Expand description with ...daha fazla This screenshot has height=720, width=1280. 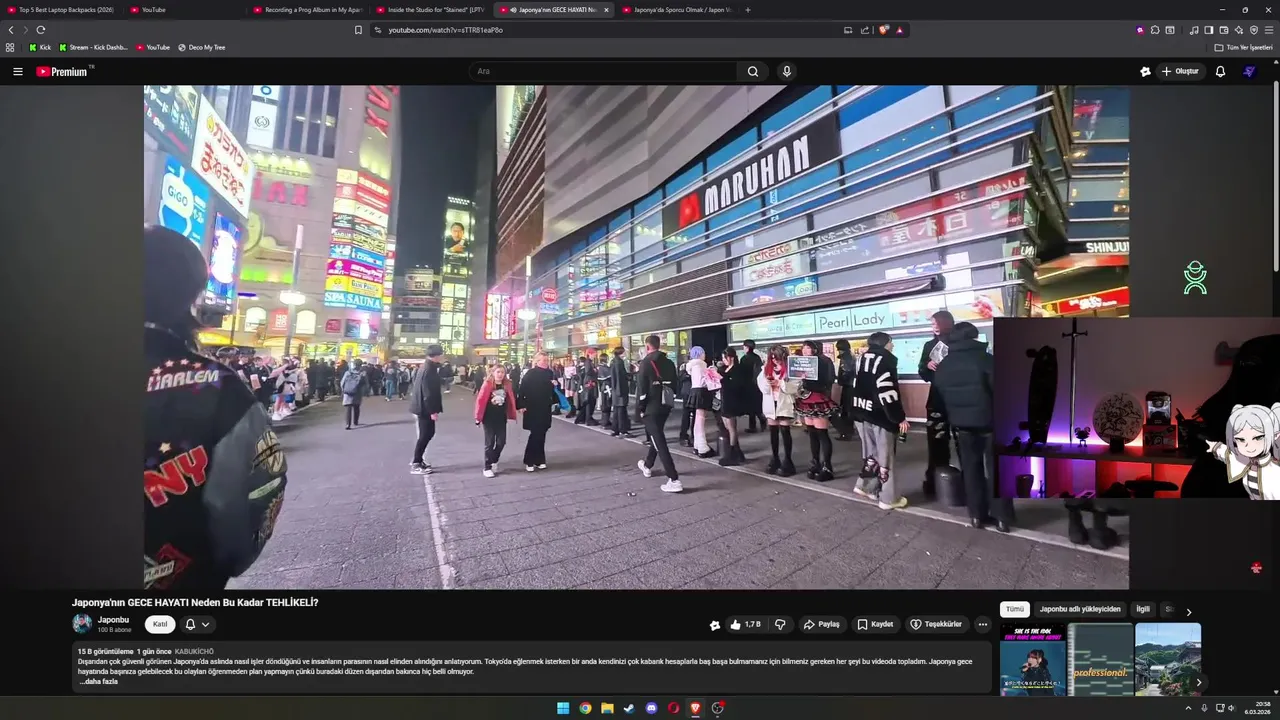(x=99, y=681)
